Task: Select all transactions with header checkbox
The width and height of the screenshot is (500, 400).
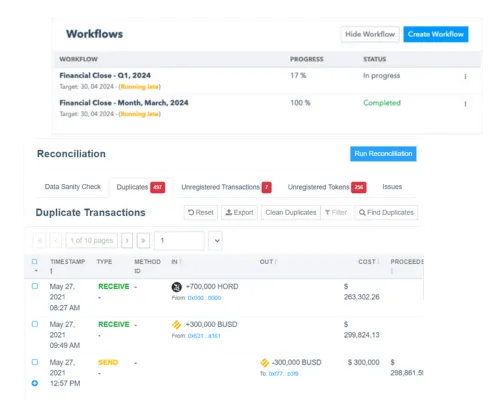Action: [35, 262]
